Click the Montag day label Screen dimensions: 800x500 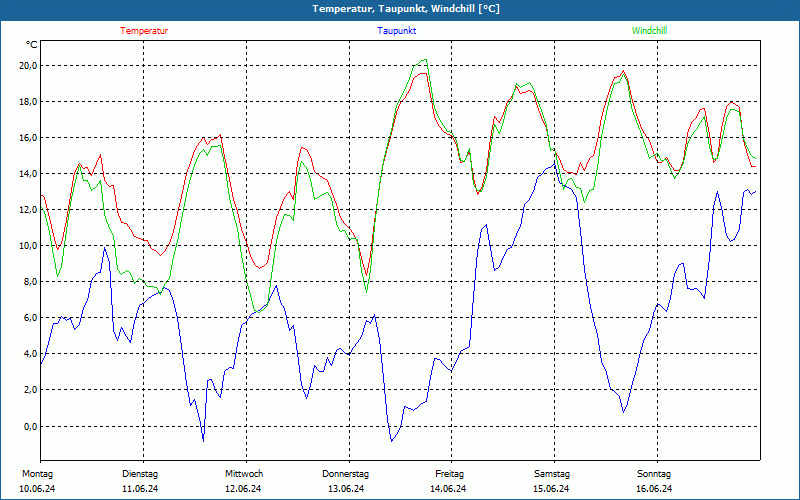pos(37,474)
